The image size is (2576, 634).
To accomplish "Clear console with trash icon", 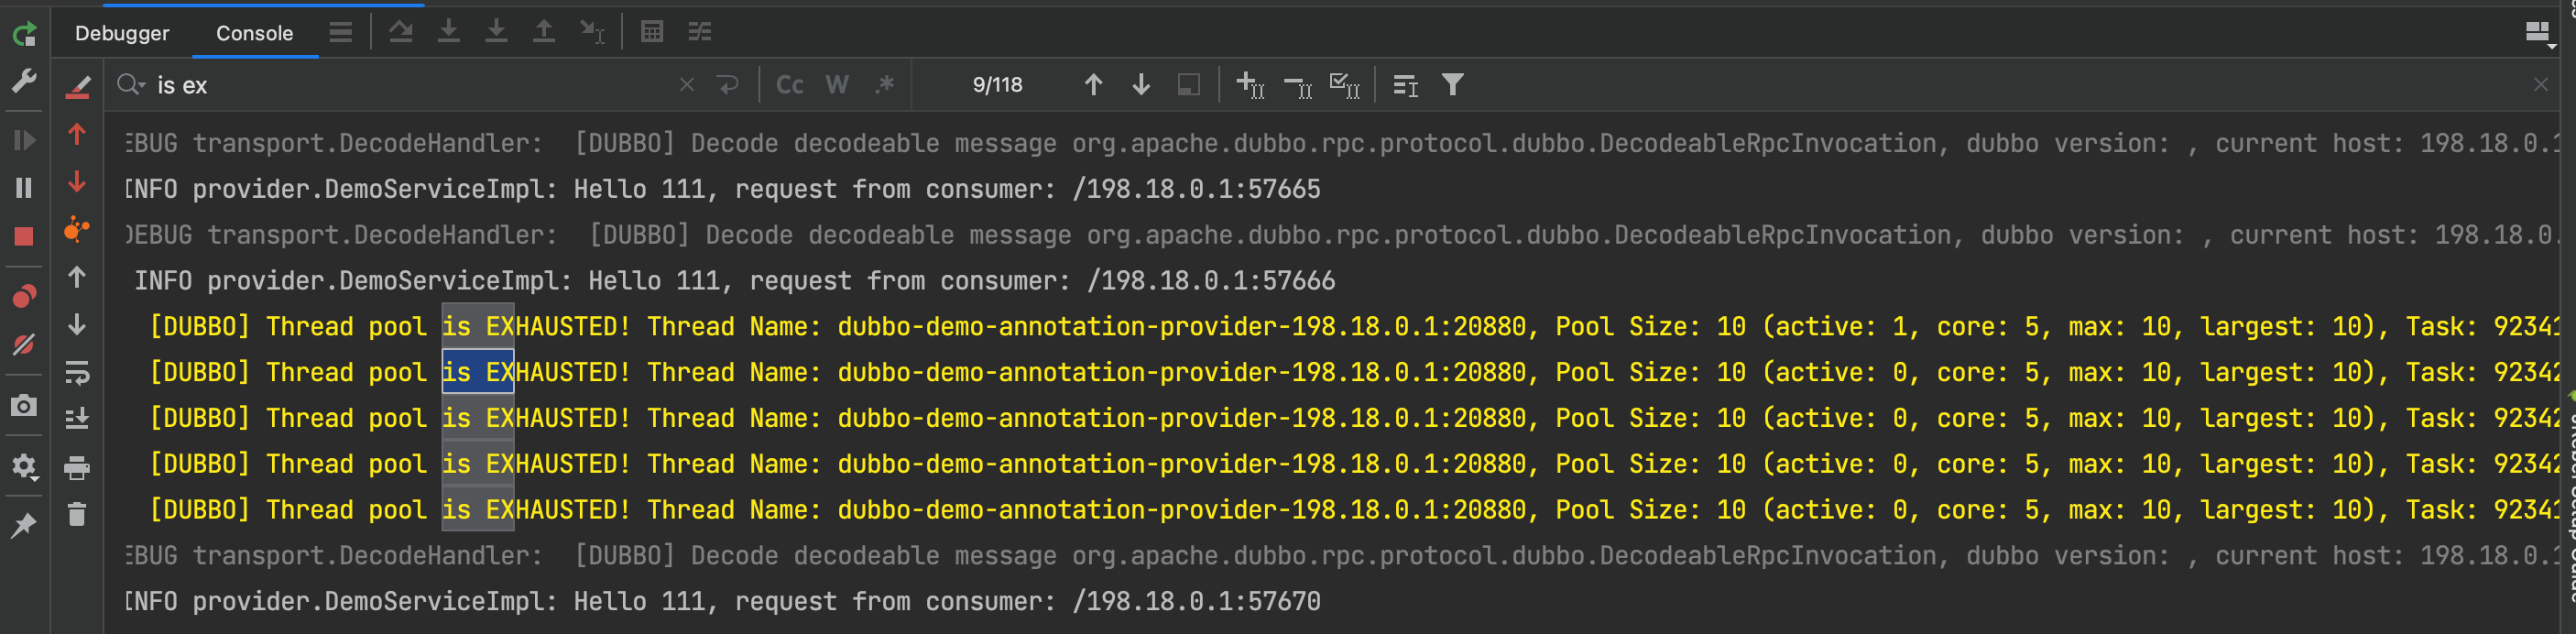I will click(77, 514).
